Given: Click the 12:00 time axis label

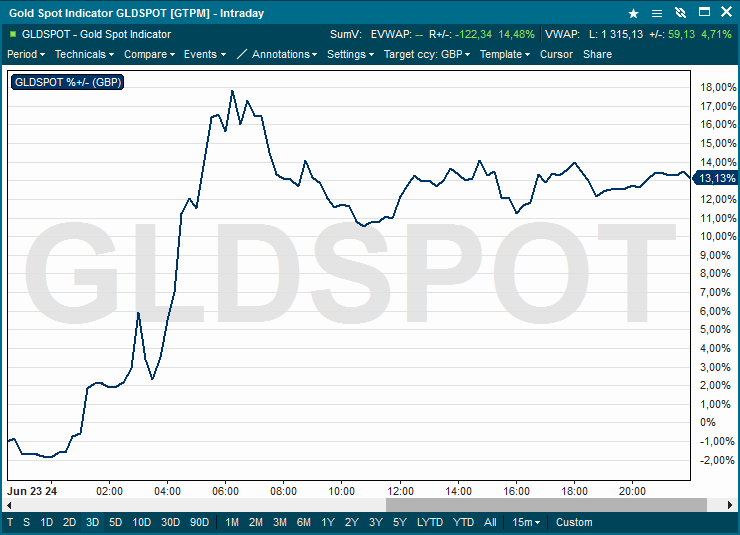Looking at the screenshot, I should (400, 491).
